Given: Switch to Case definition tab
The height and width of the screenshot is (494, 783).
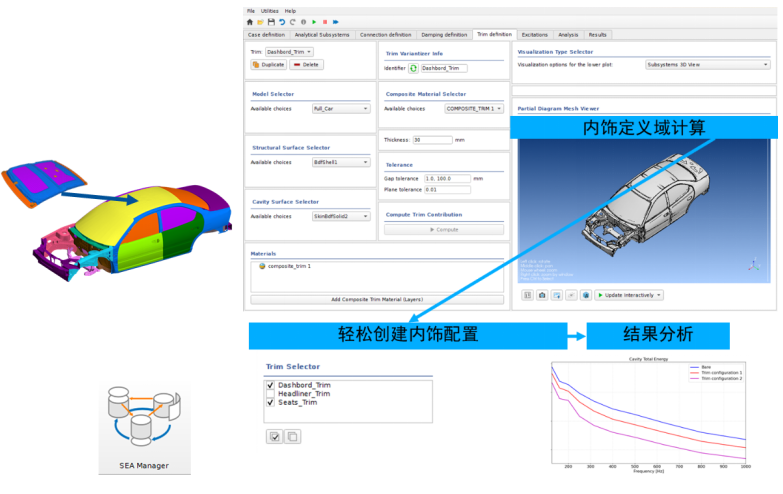Looking at the screenshot, I should [267, 35].
